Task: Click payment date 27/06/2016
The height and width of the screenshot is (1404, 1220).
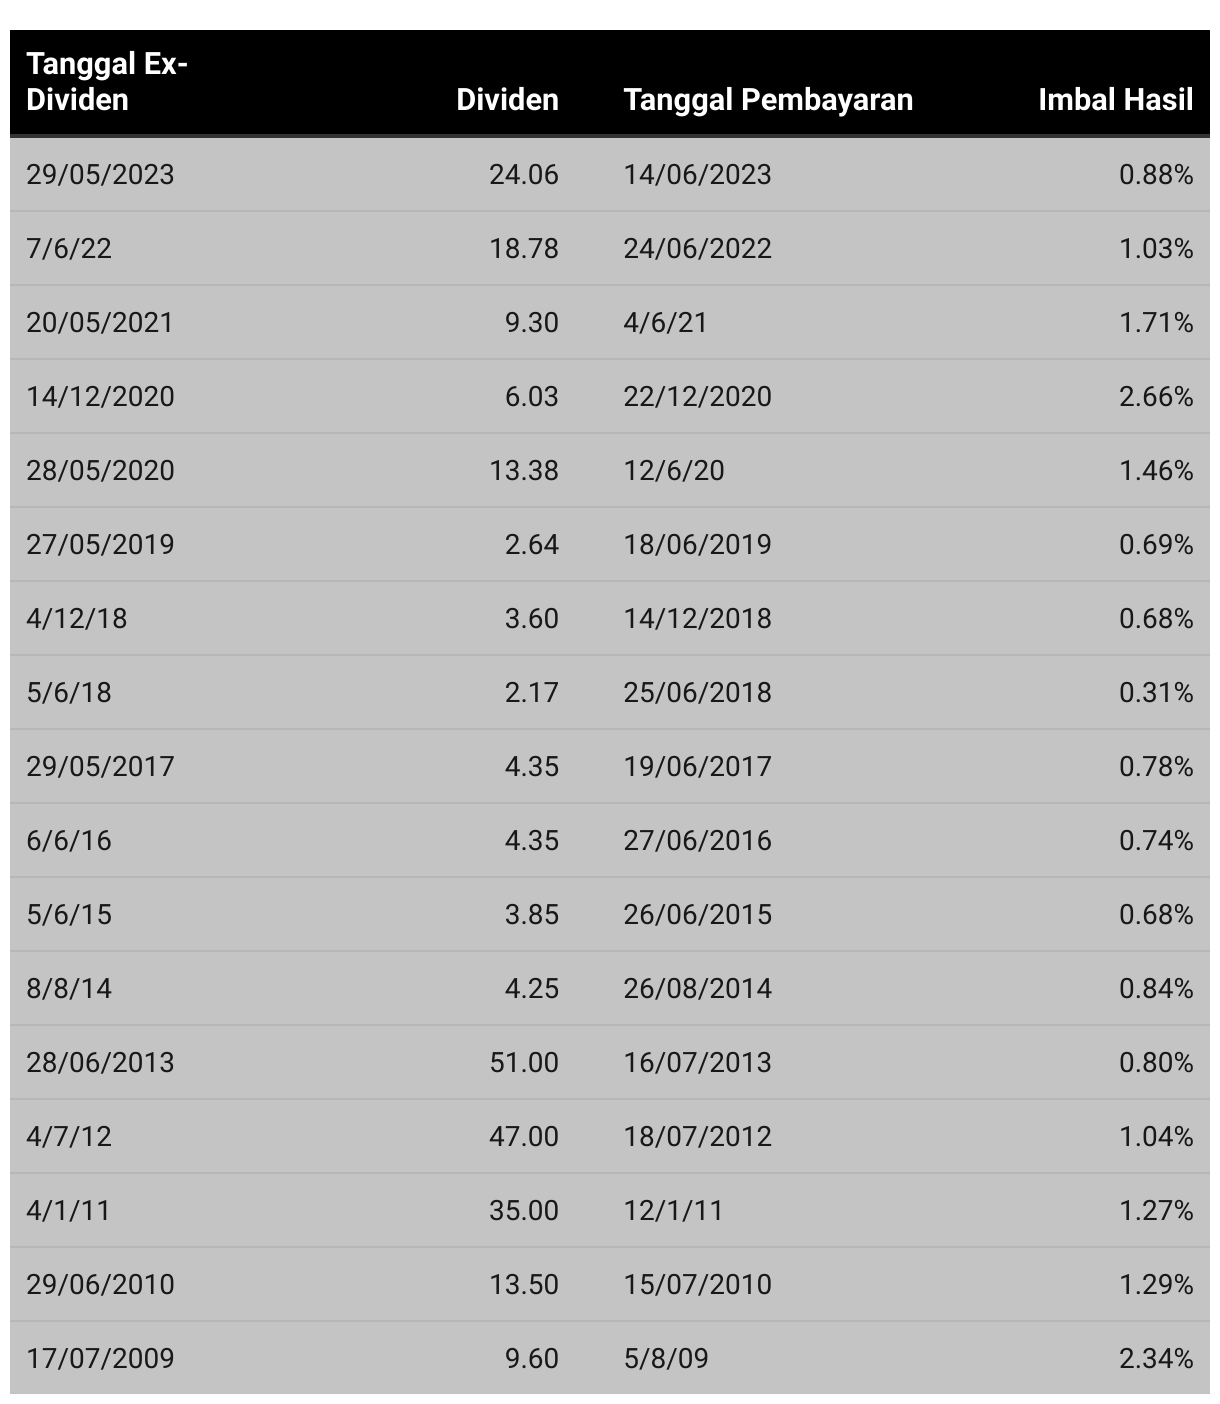Action: (697, 841)
